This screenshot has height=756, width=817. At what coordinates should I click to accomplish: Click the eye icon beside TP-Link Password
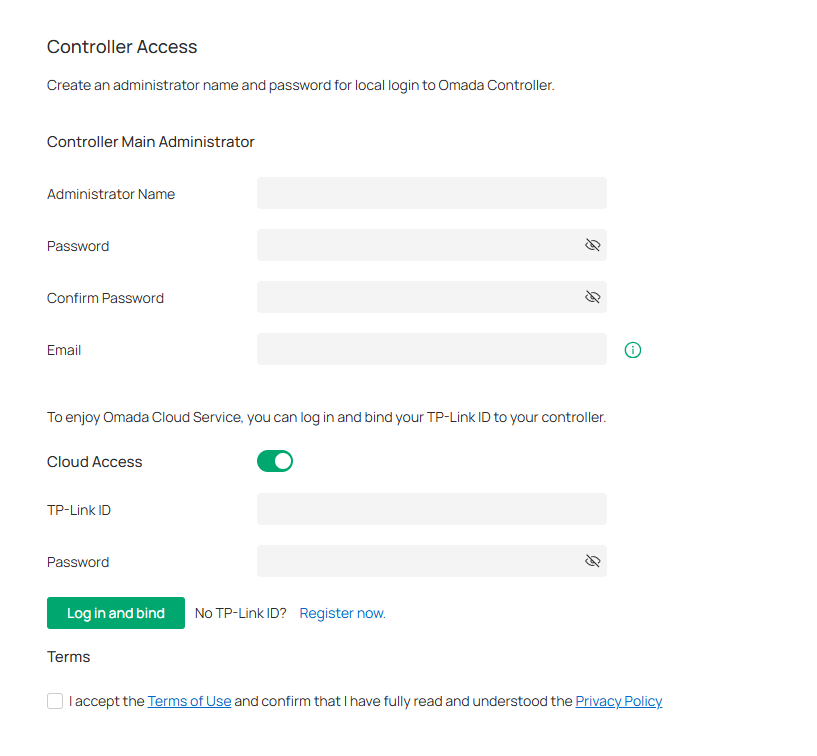pyautogui.click(x=592, y=561)
